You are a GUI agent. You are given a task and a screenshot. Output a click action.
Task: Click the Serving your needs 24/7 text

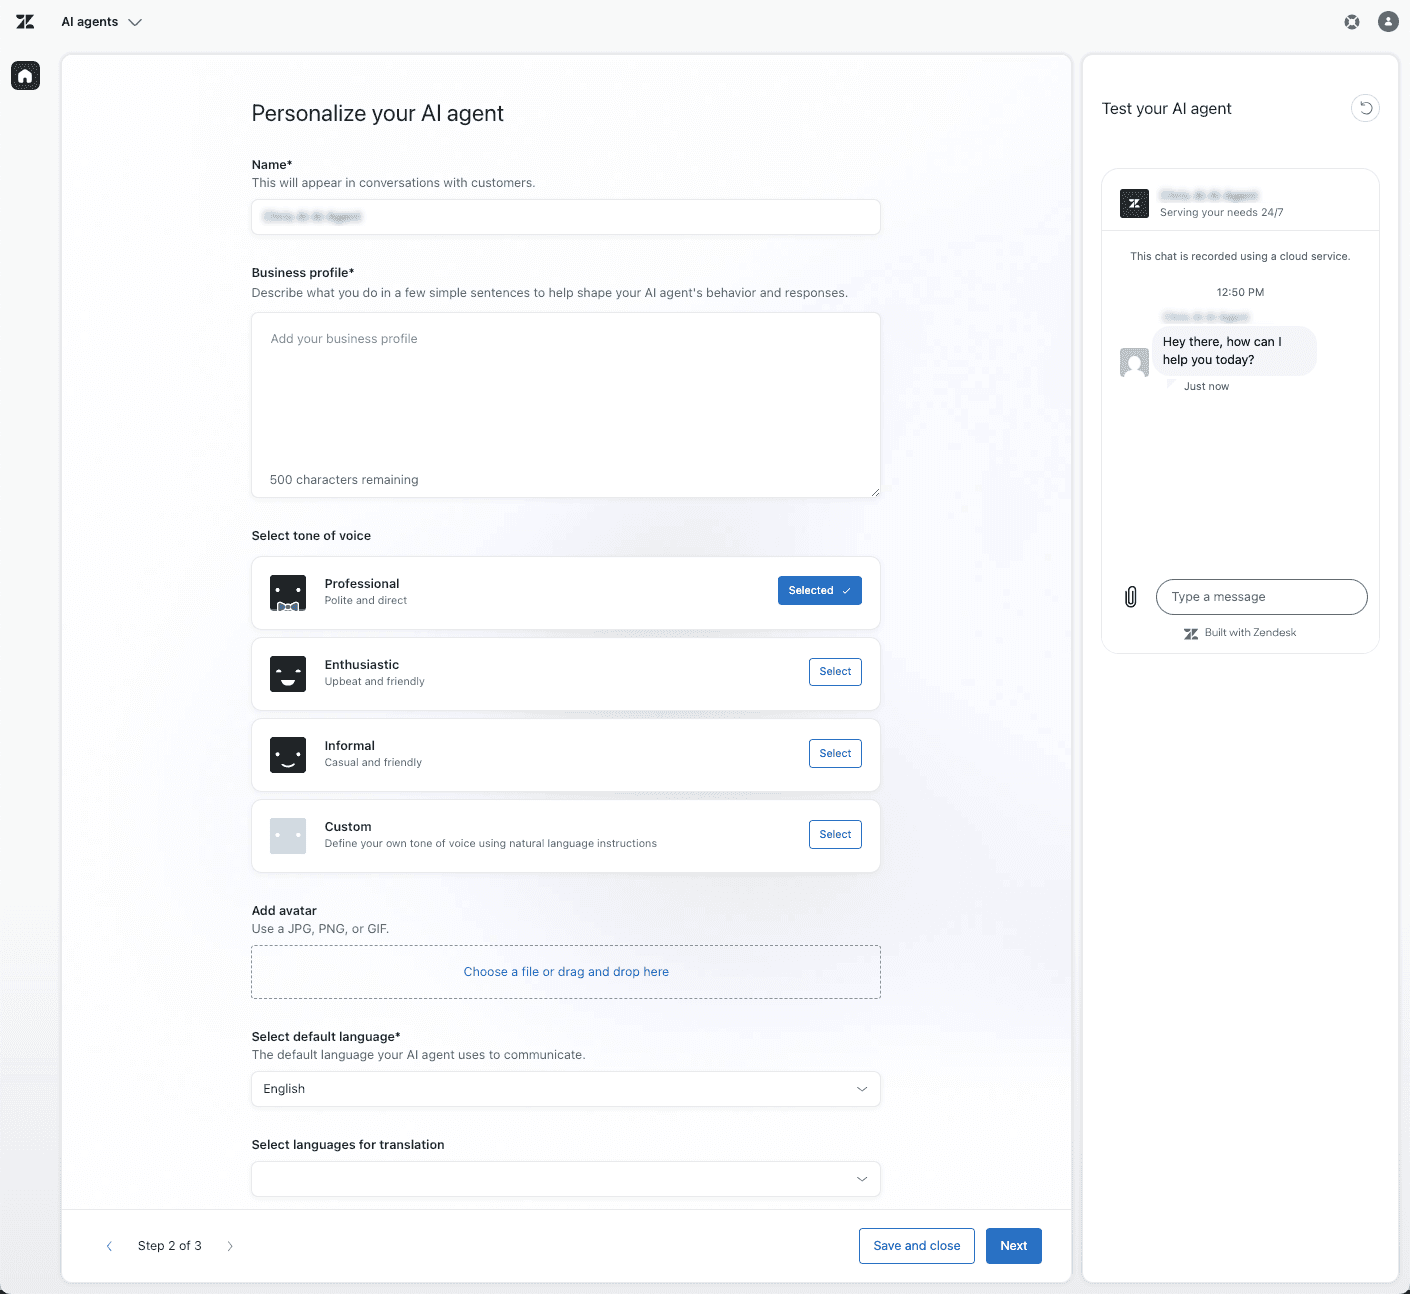[1222, 213]
